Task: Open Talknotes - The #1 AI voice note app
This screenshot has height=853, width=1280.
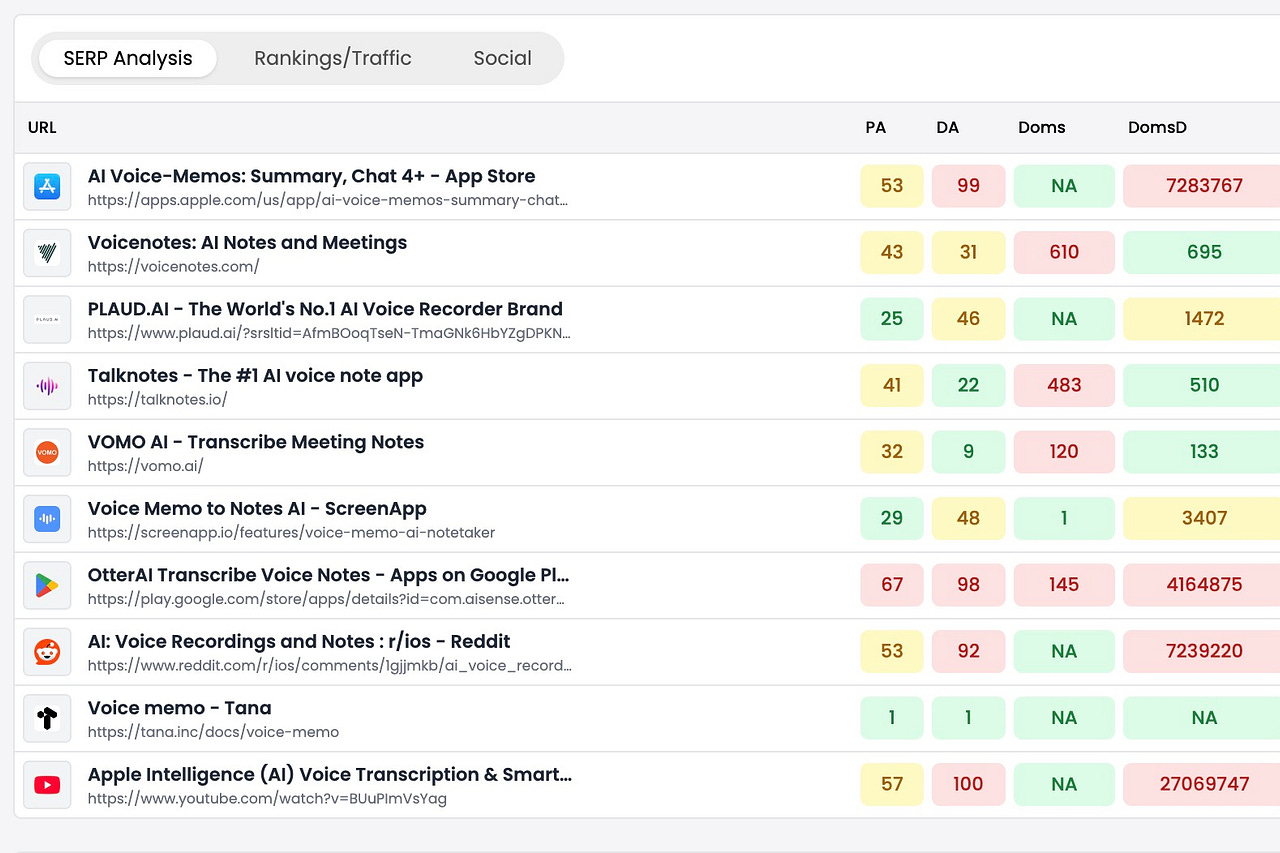Action: point(255,375)
